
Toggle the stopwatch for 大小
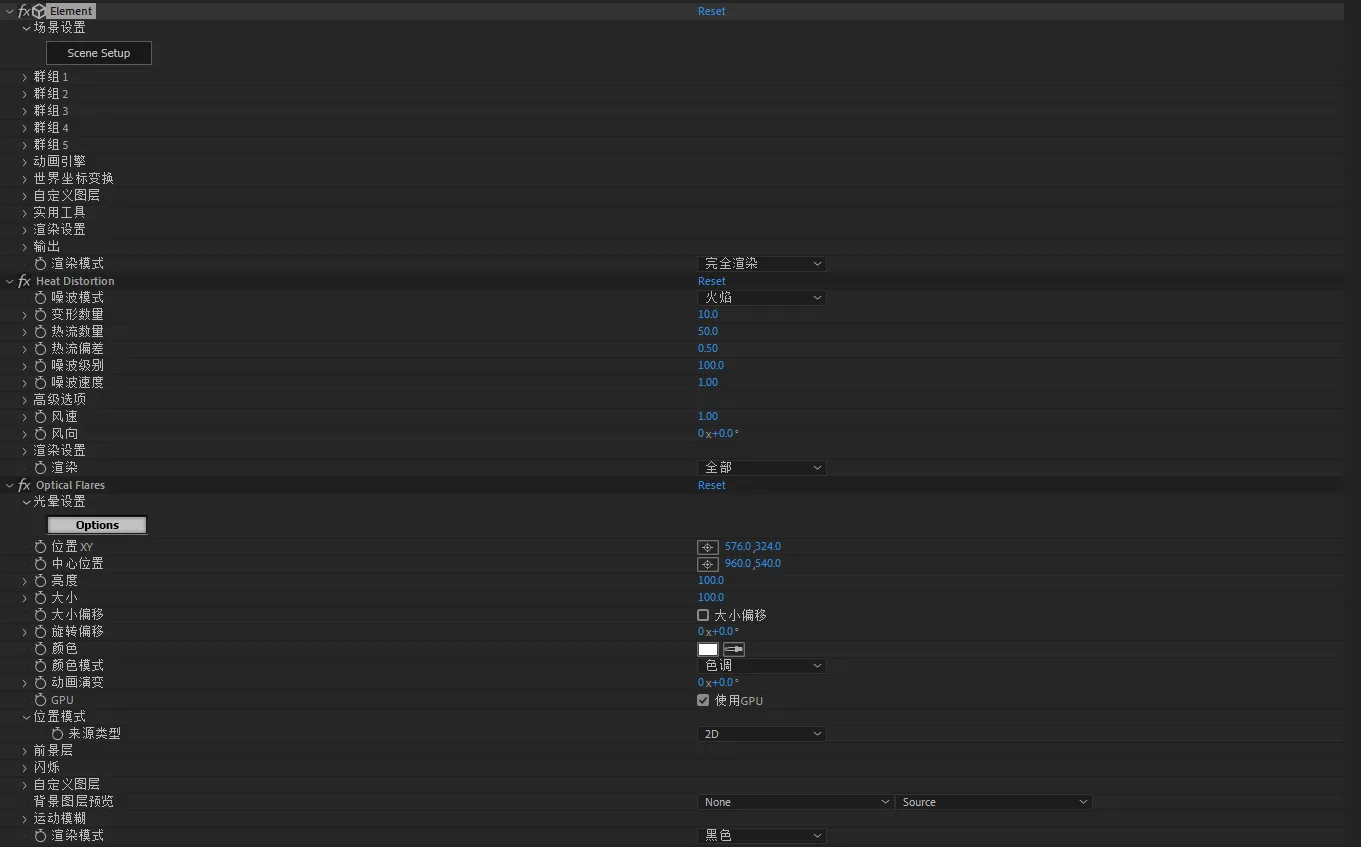41,598
